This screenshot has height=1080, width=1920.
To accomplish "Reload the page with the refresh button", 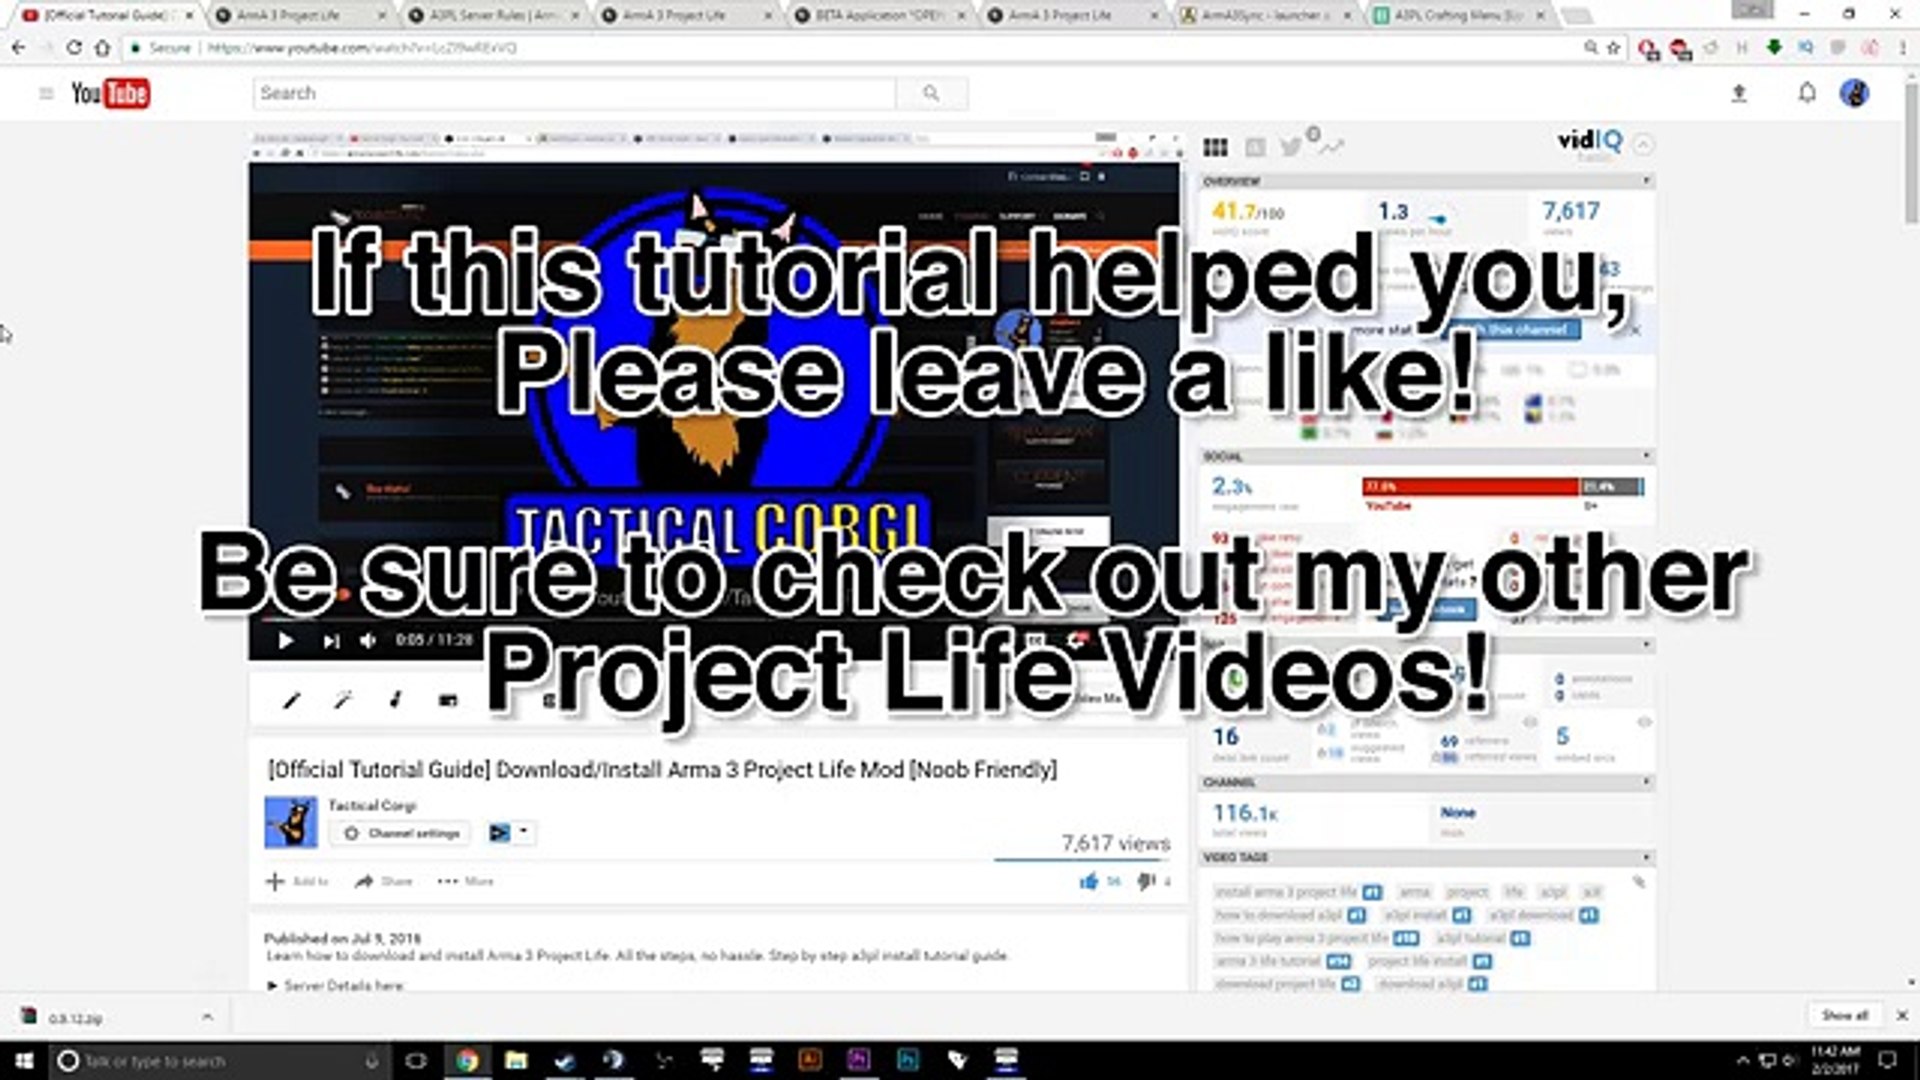I will (74, 47).
